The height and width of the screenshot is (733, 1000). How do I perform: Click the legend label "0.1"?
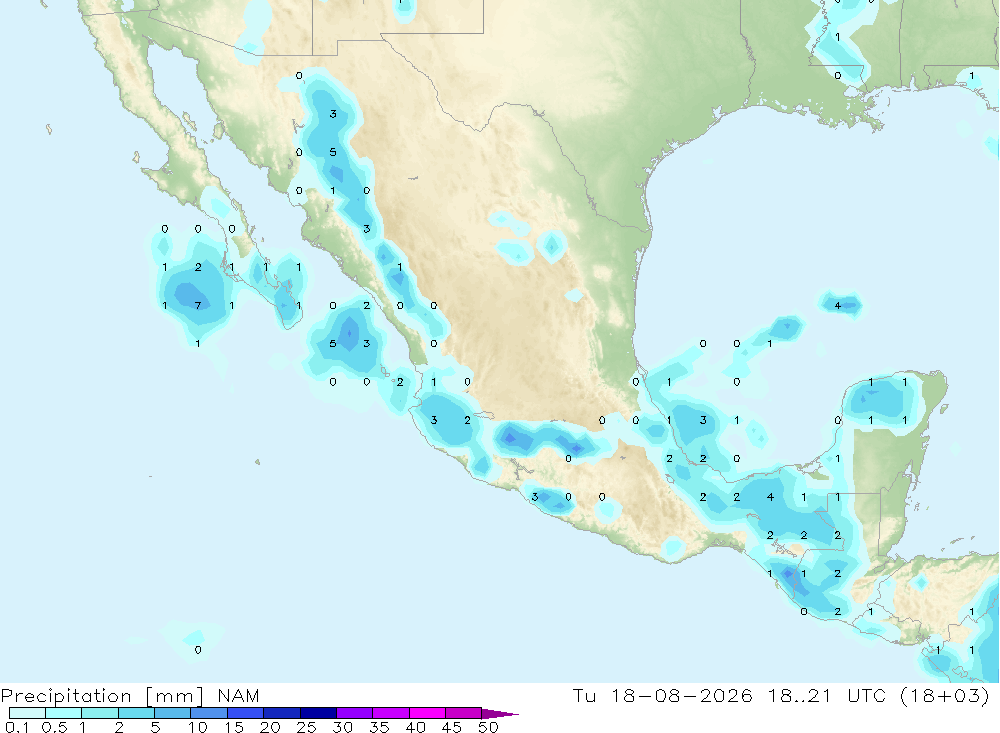point(17,727)
